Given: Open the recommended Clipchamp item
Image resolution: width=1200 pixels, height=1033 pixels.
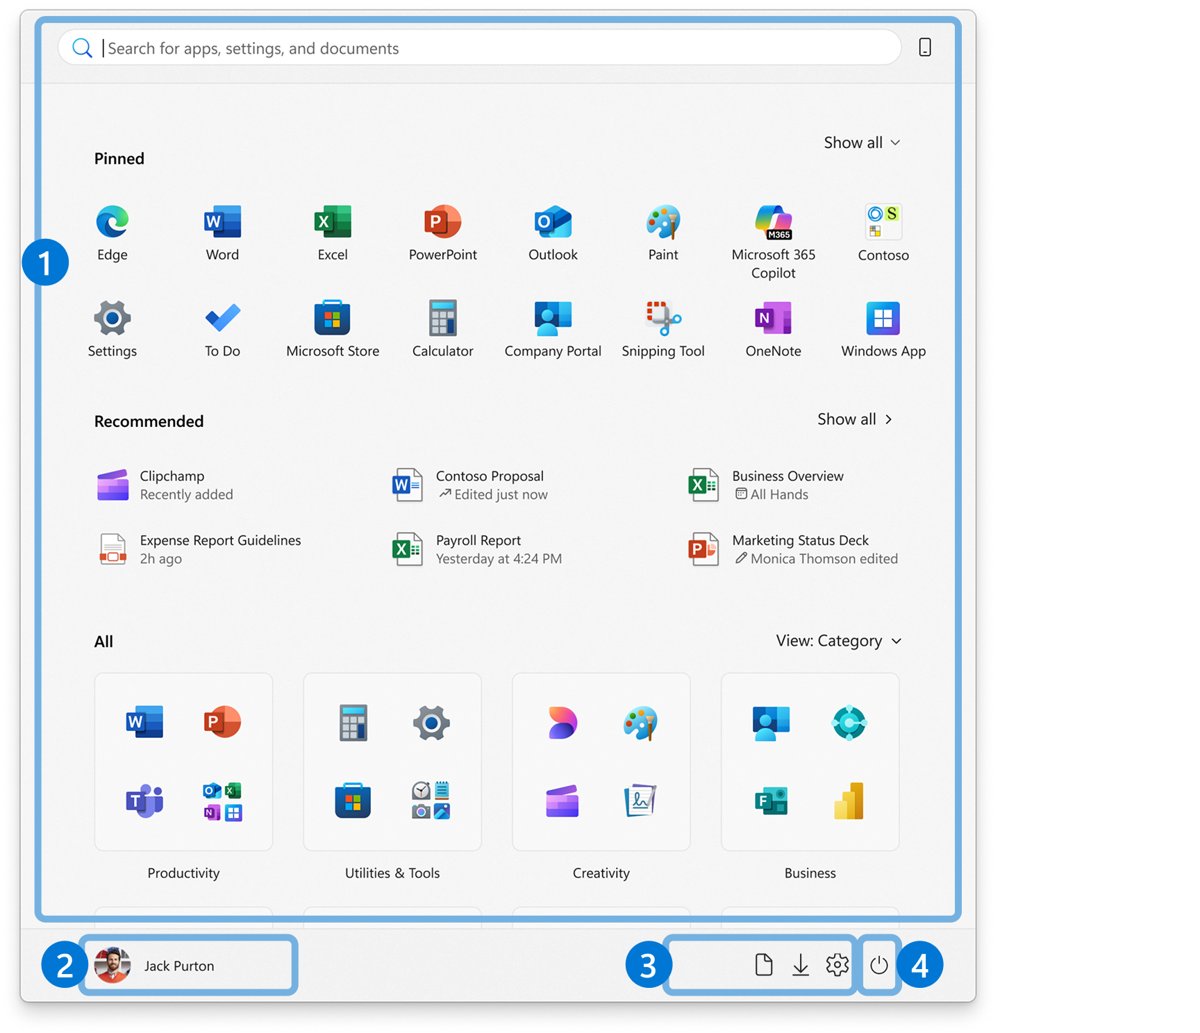Looking at the screenshot, I should pyautogui.click(x=166, y=485).
